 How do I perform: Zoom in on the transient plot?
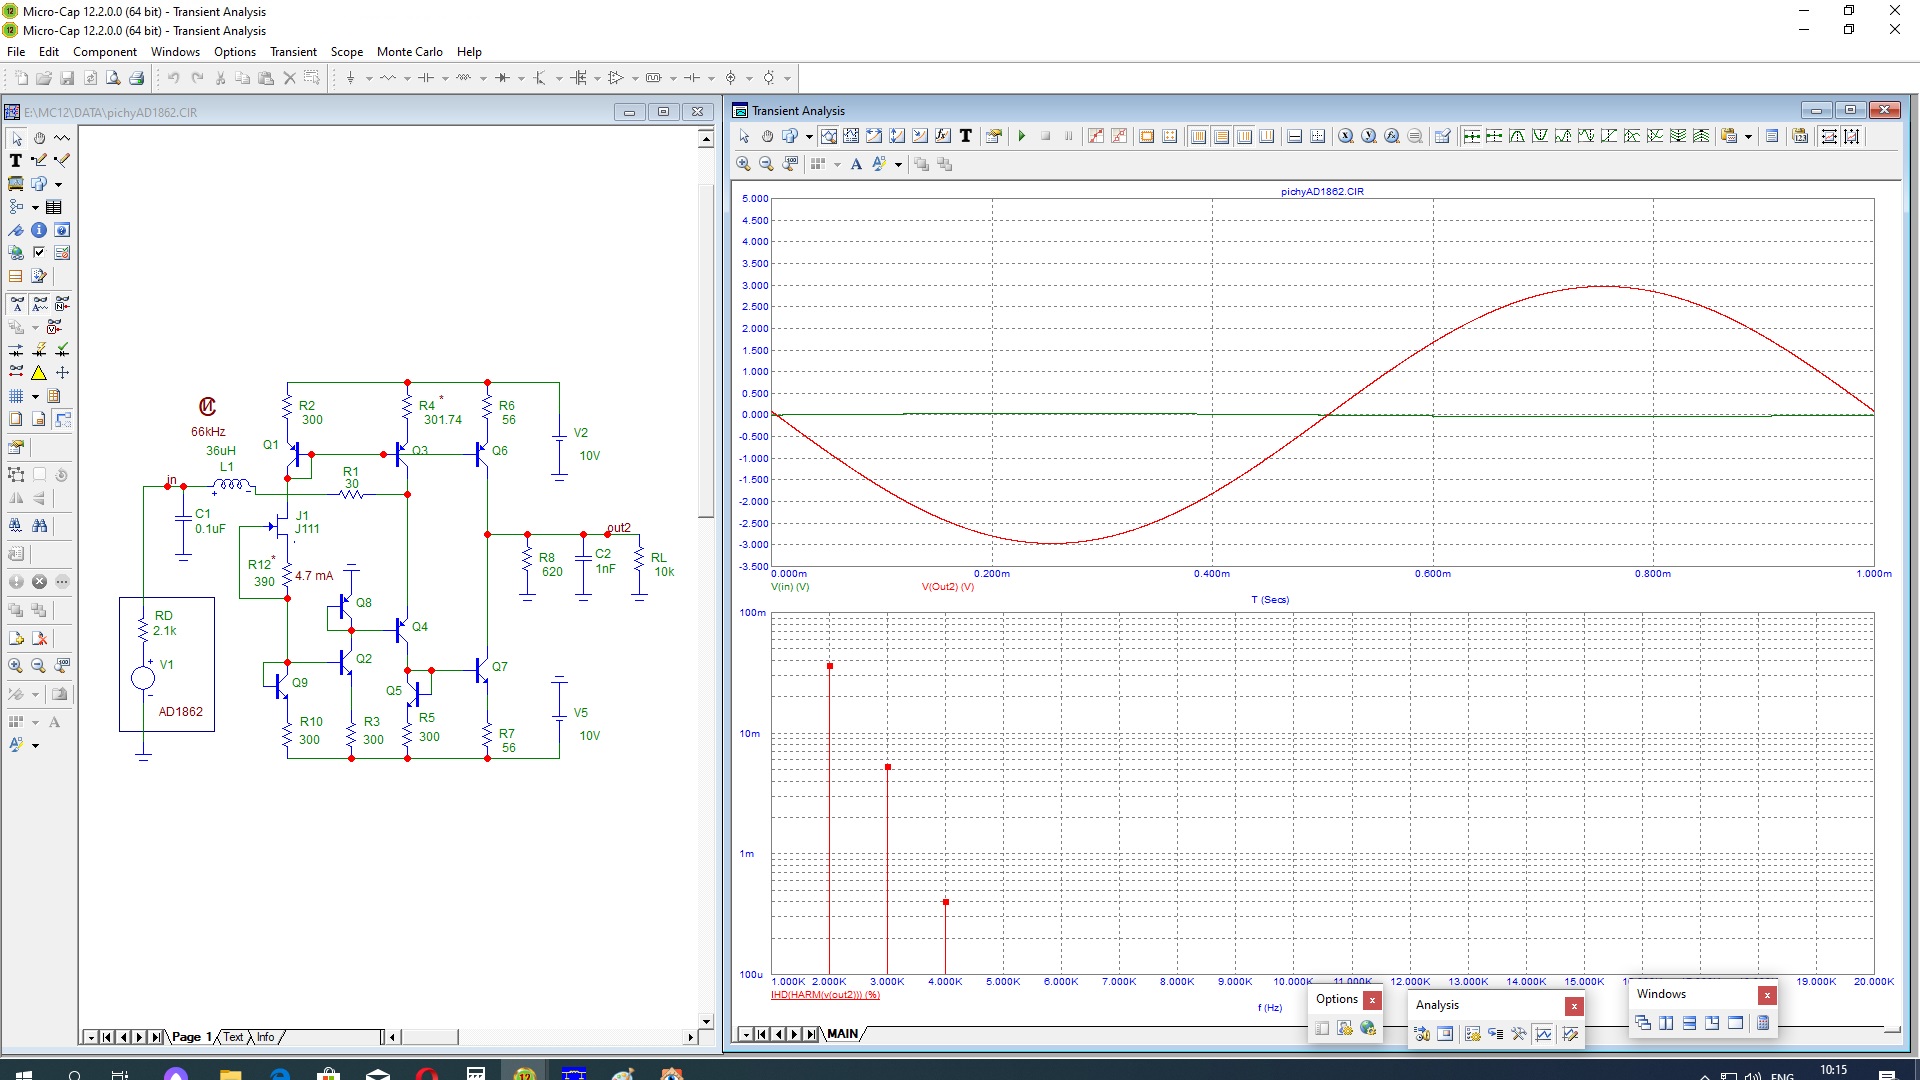[743, 164]
